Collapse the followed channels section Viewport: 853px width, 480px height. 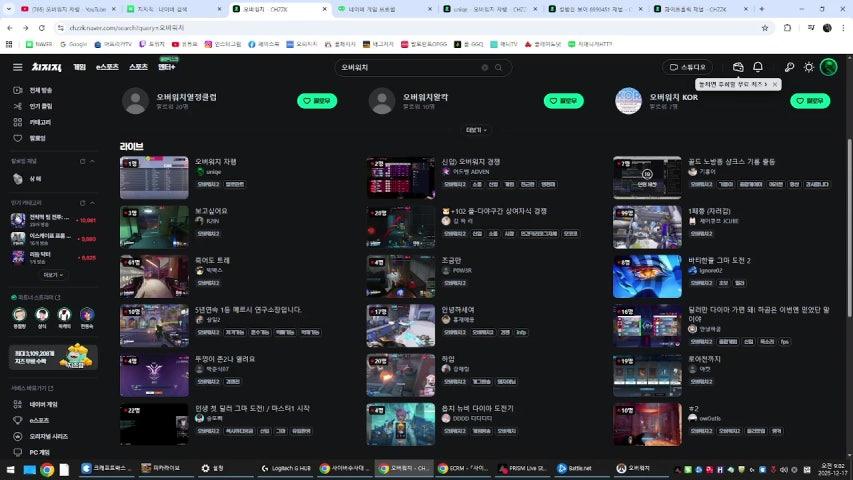coord(92,162)
